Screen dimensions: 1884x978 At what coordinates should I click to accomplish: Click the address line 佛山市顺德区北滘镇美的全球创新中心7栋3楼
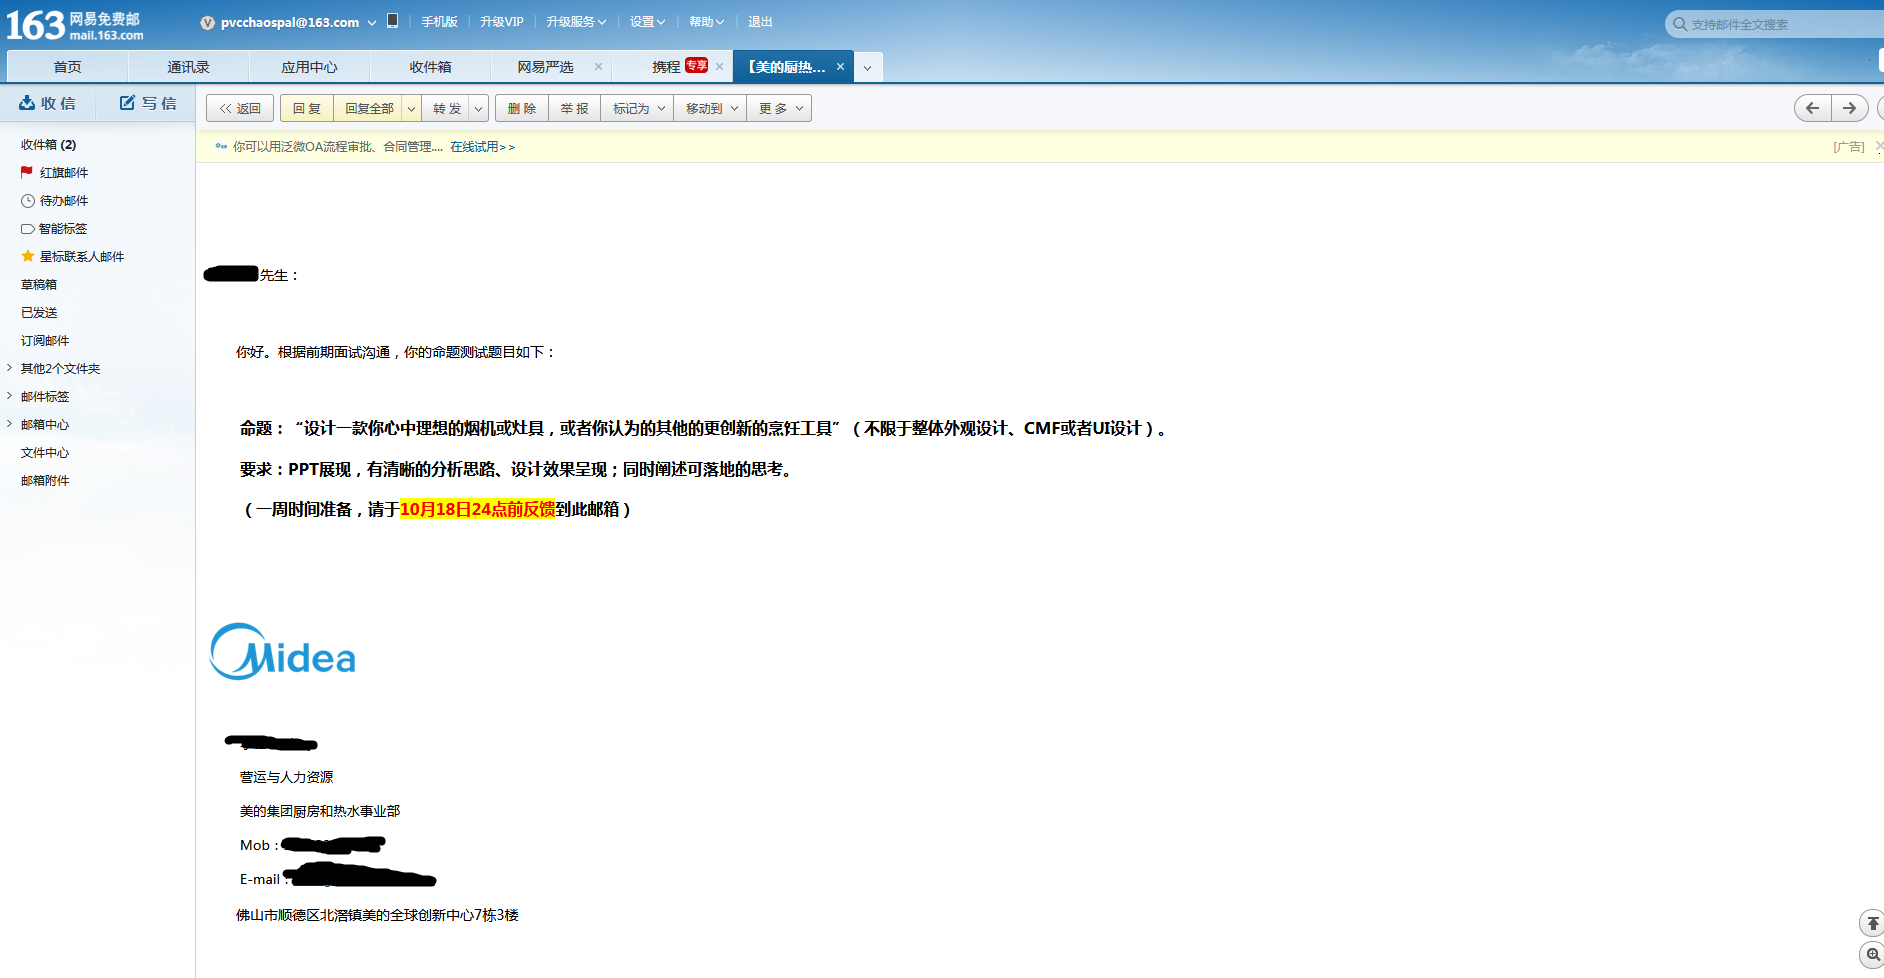(377, 915)
